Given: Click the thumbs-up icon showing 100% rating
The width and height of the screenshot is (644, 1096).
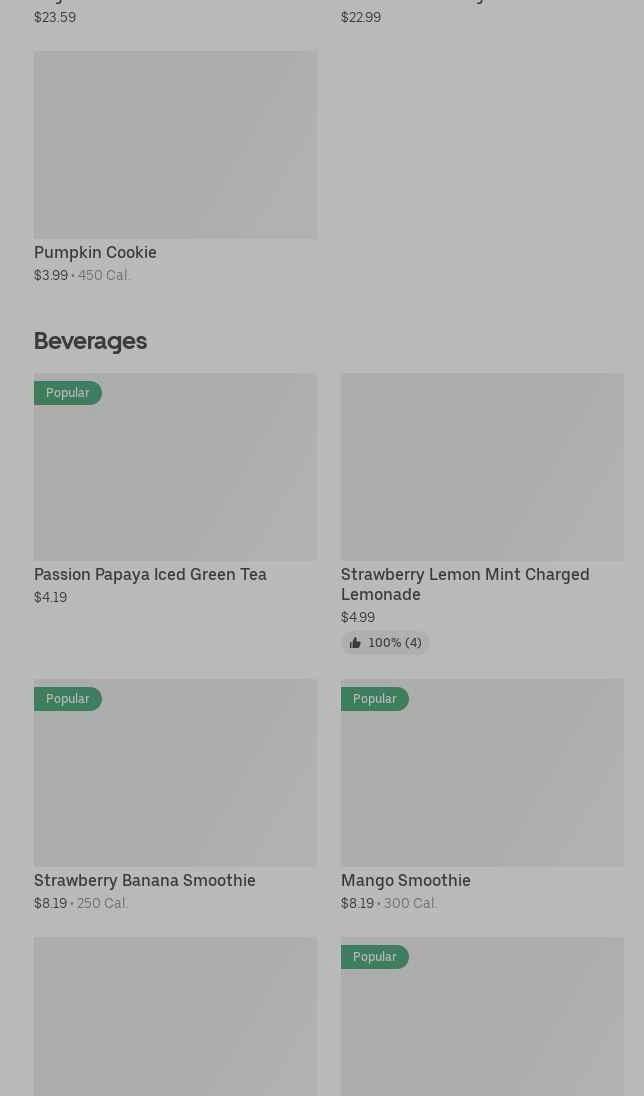Looking at the screenshot, I should [355, 643].
